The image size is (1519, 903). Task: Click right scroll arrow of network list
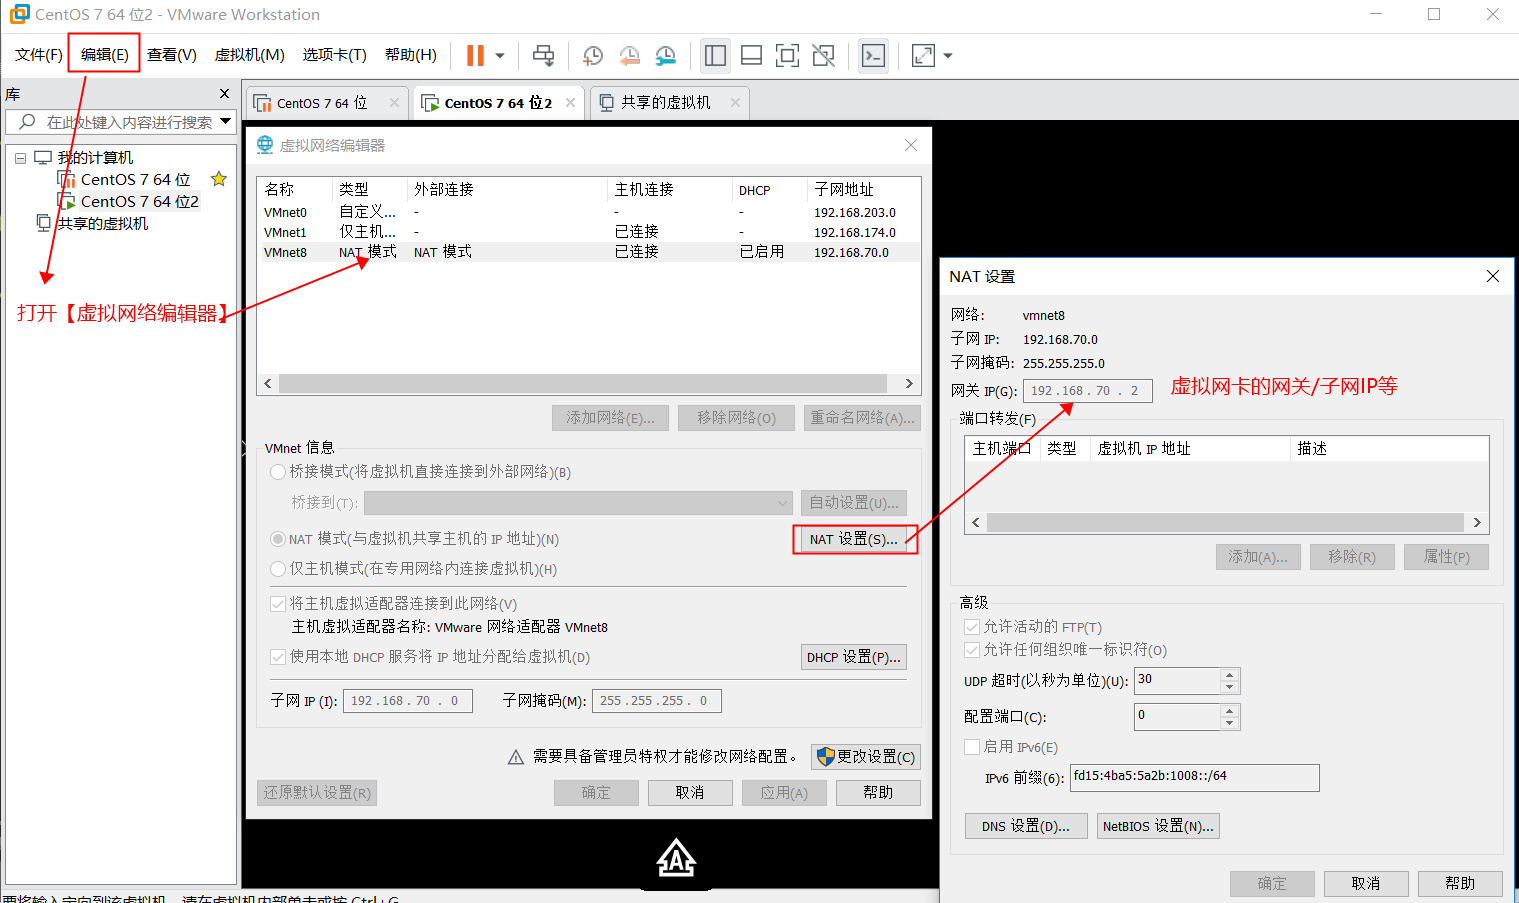pyautogui.click(x=909, y=384)
